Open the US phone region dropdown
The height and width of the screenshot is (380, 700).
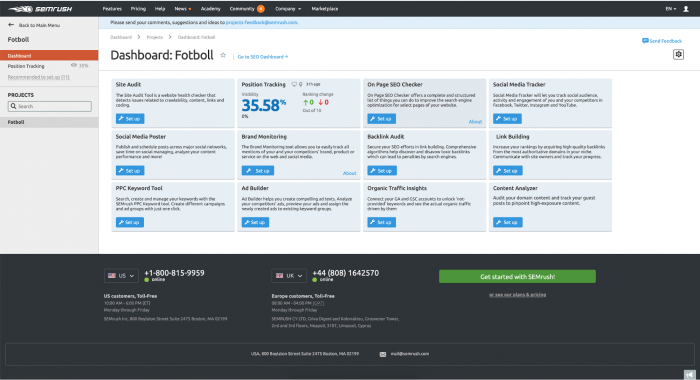[121, 276]
